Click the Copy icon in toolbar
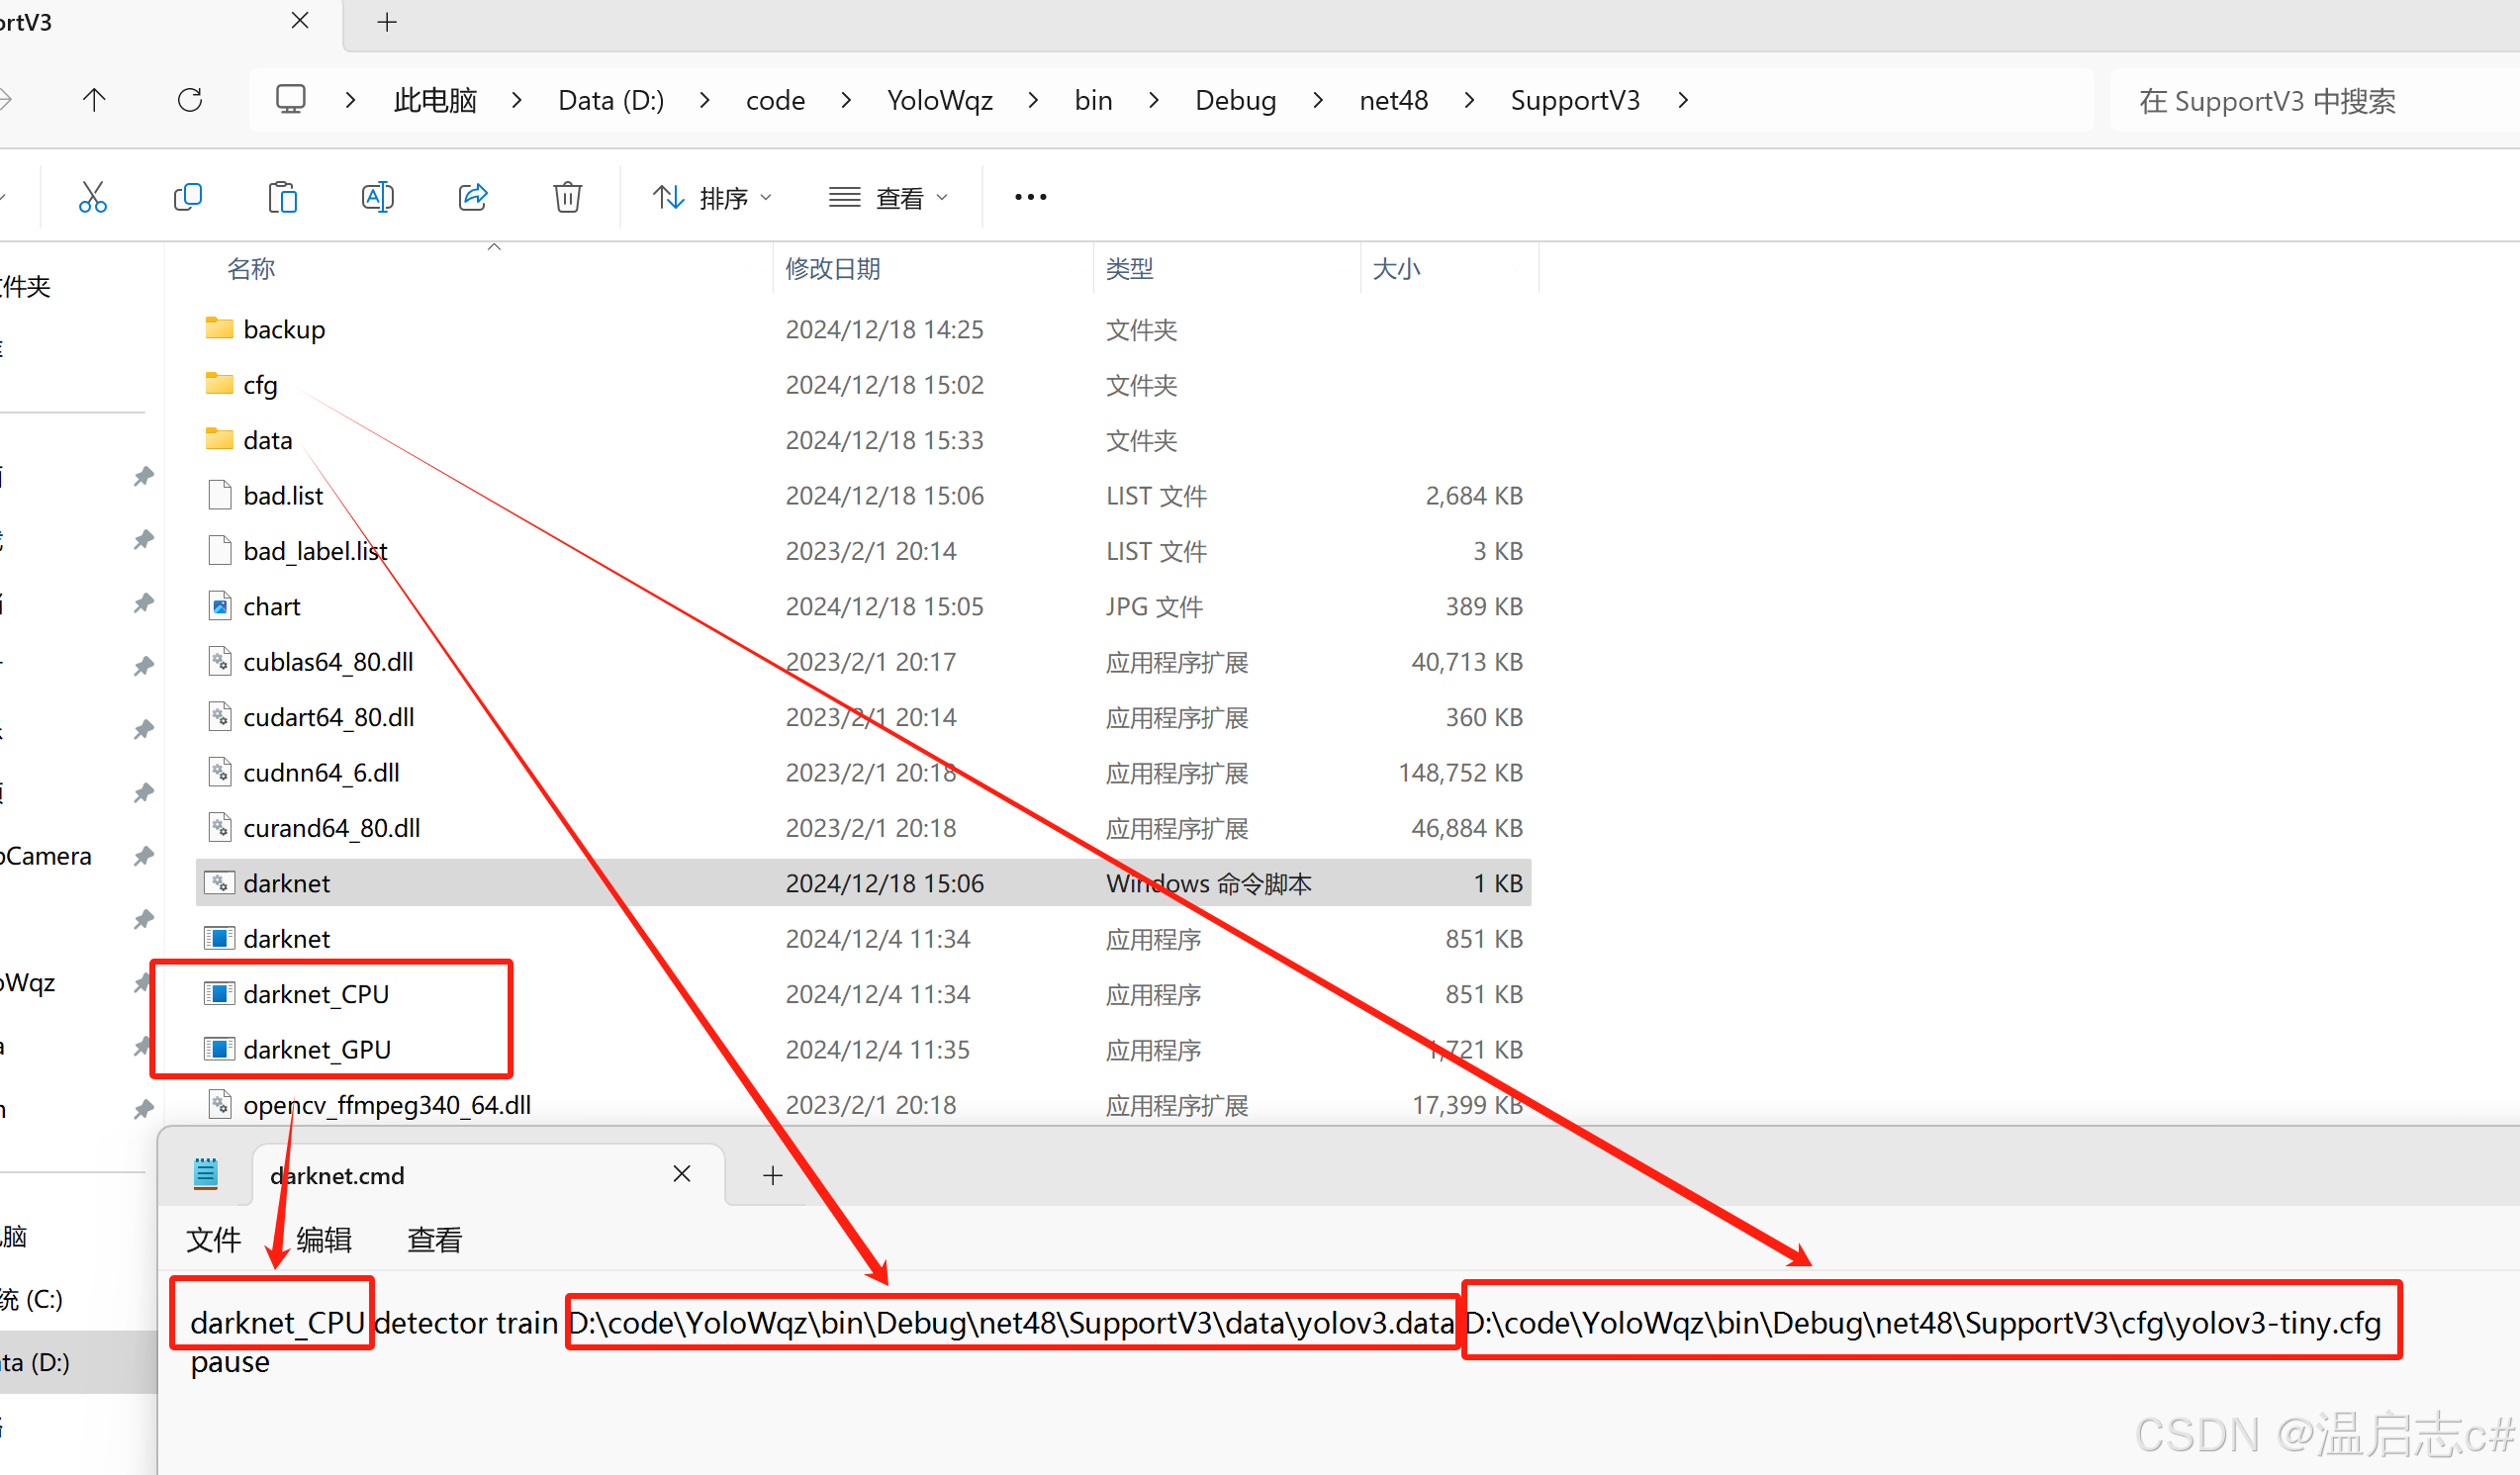The height and width of the screenshot is (1475, 2520). (187, 197)
